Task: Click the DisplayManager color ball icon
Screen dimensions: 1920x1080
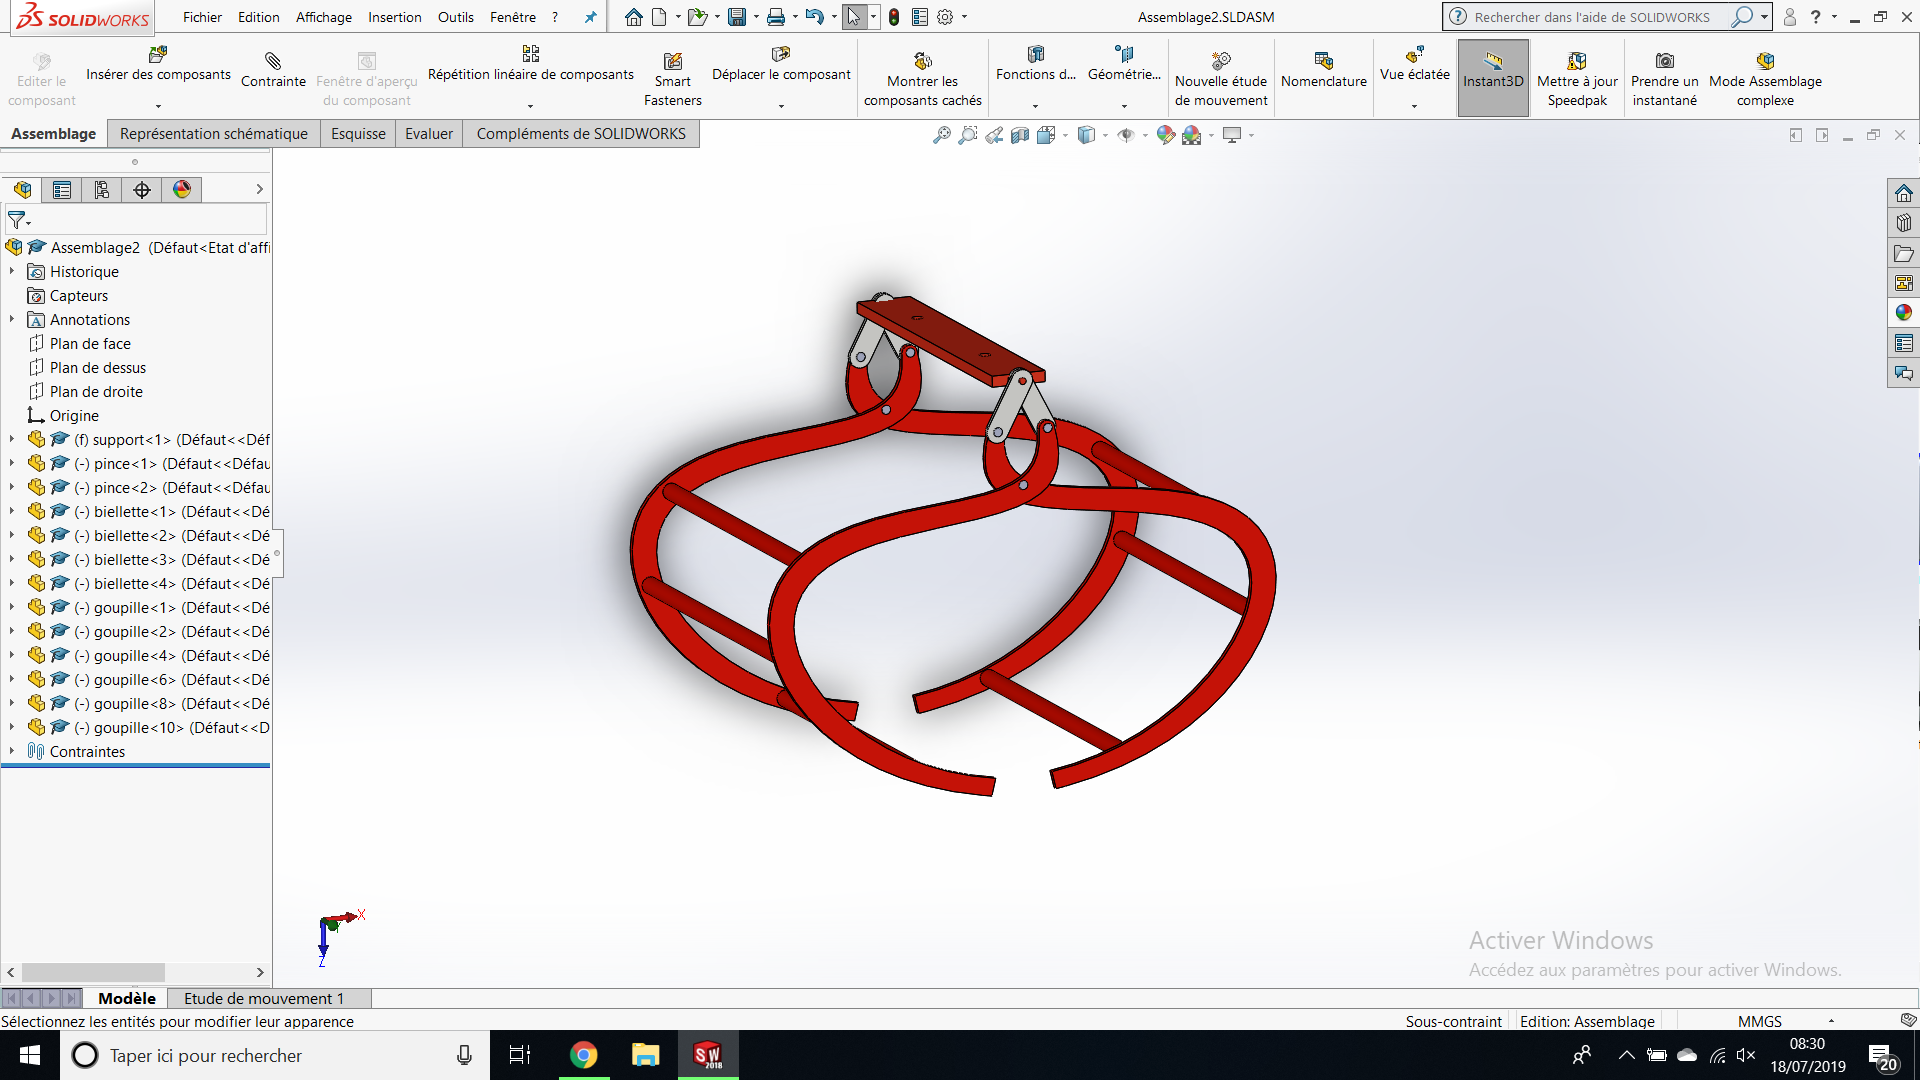Action: coord(182,190)
